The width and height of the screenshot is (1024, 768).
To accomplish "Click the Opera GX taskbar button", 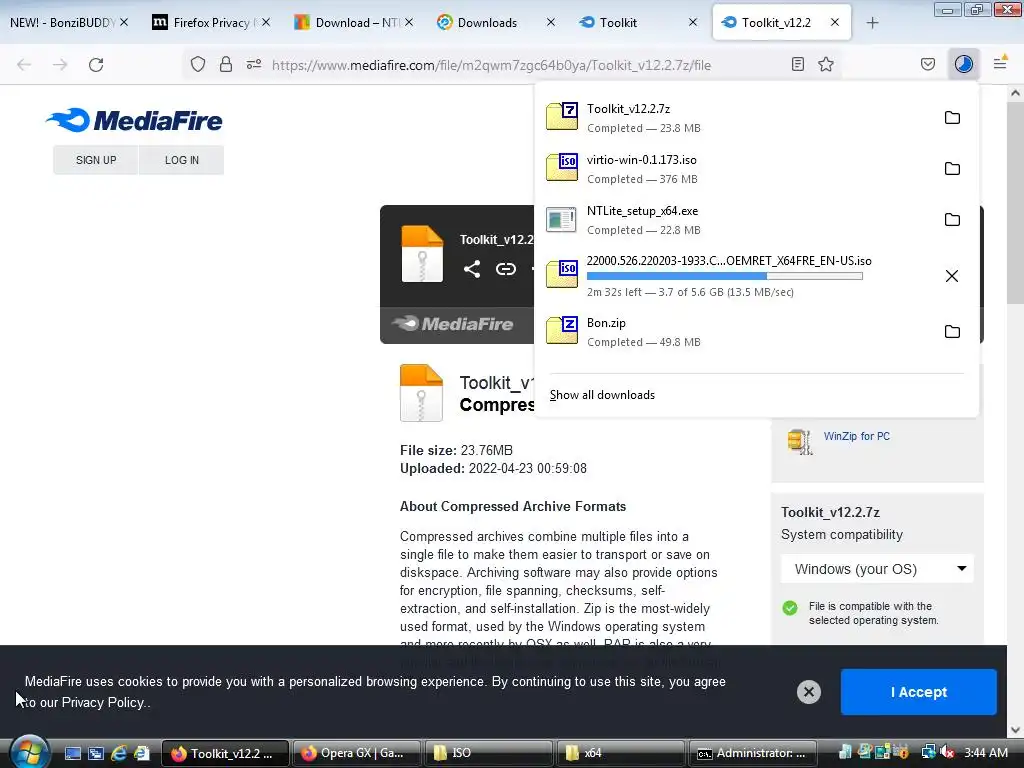I will (356, 753).
